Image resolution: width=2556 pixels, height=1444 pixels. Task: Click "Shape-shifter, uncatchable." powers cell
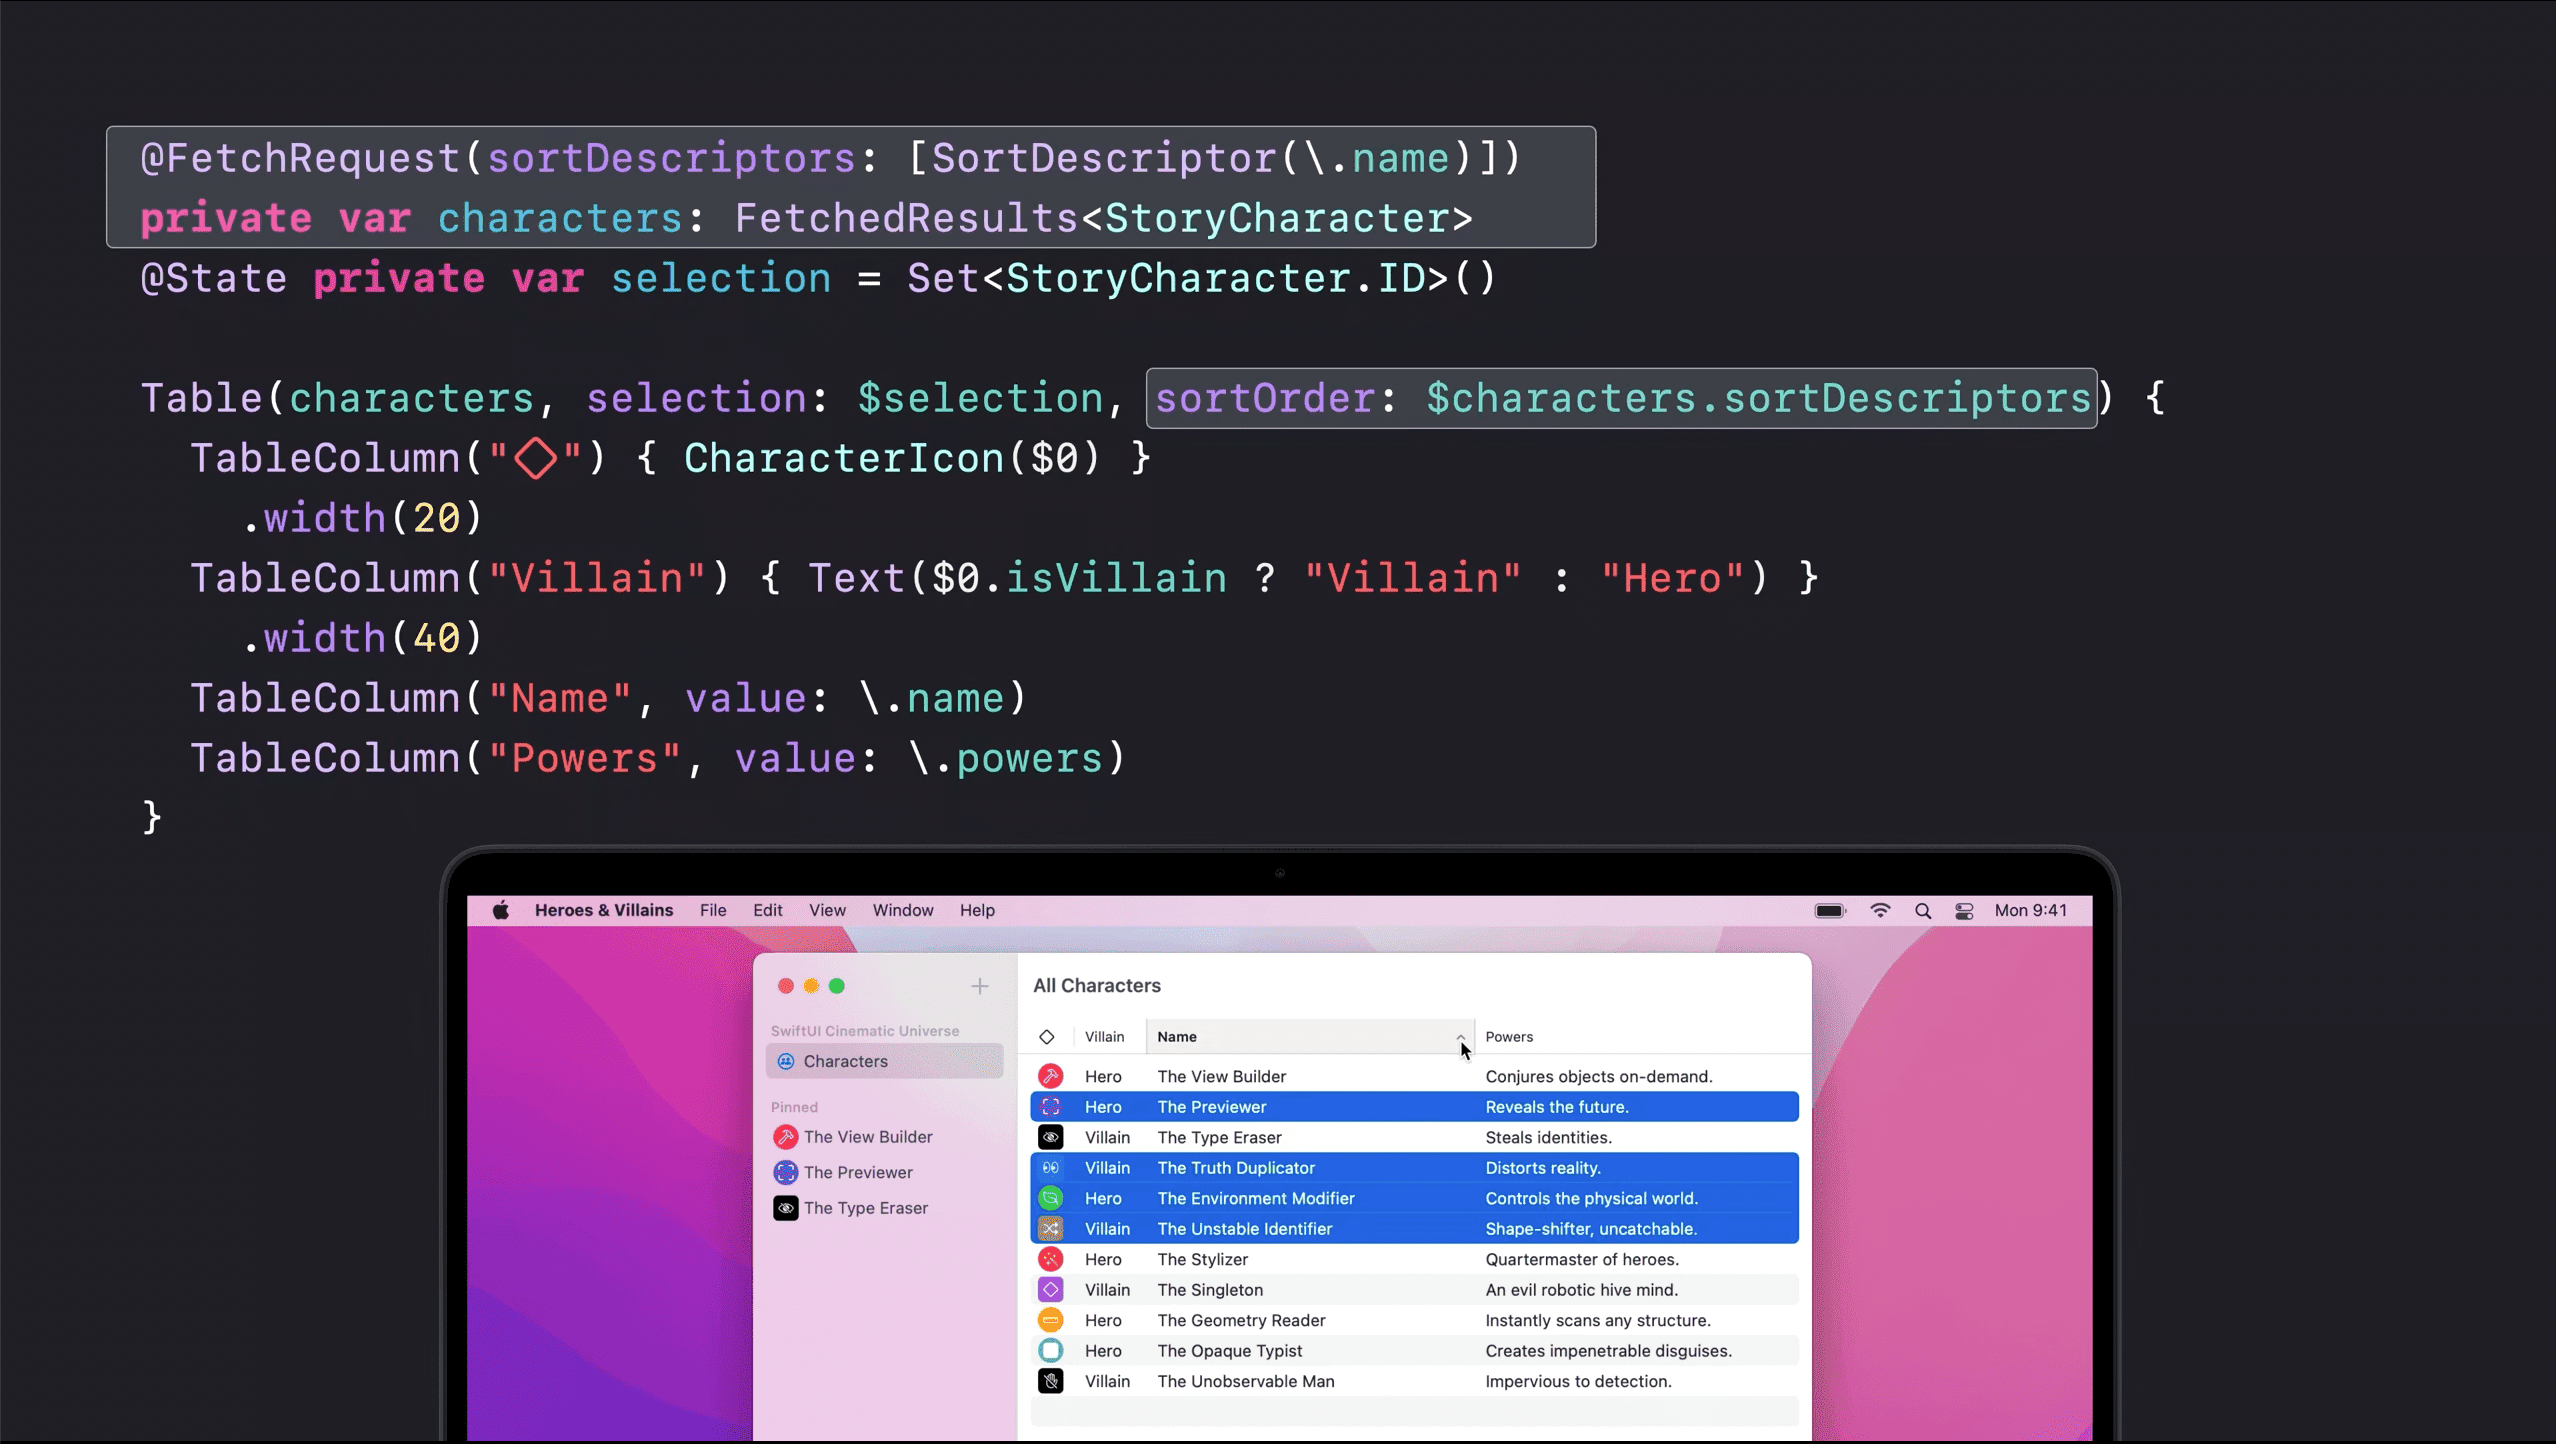coord(1591,1229)
